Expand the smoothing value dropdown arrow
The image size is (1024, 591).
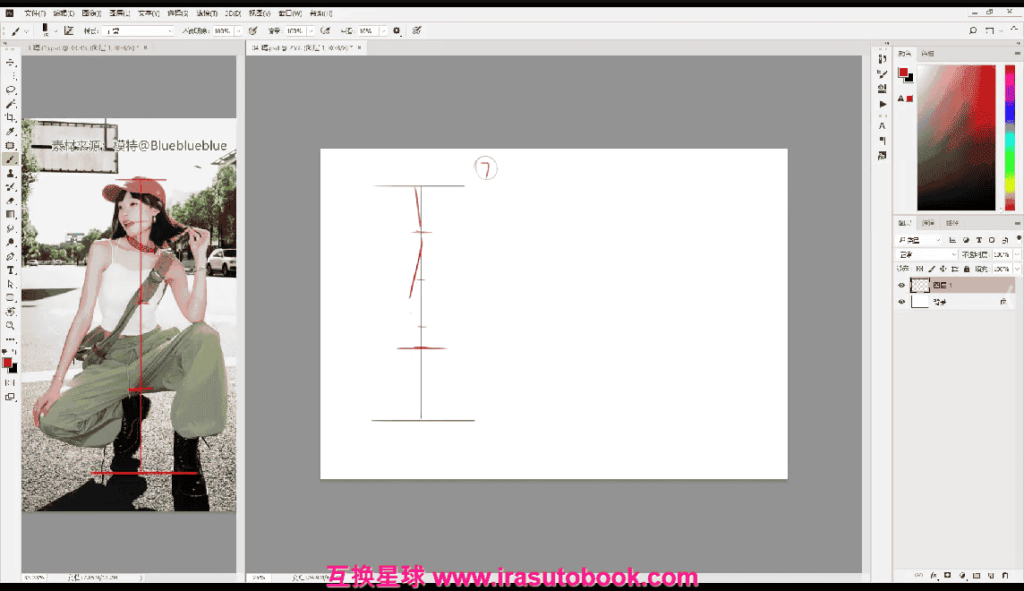383,31
